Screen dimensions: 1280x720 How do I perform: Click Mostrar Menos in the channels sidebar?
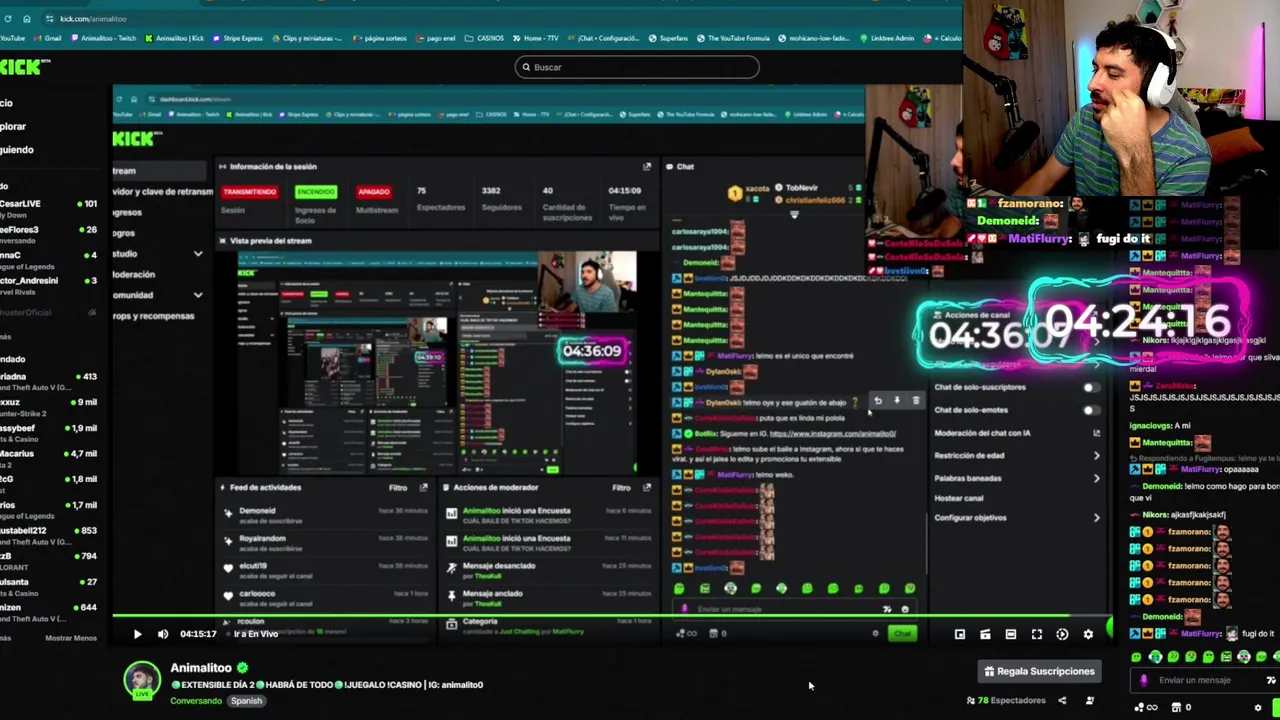[71, 638]
